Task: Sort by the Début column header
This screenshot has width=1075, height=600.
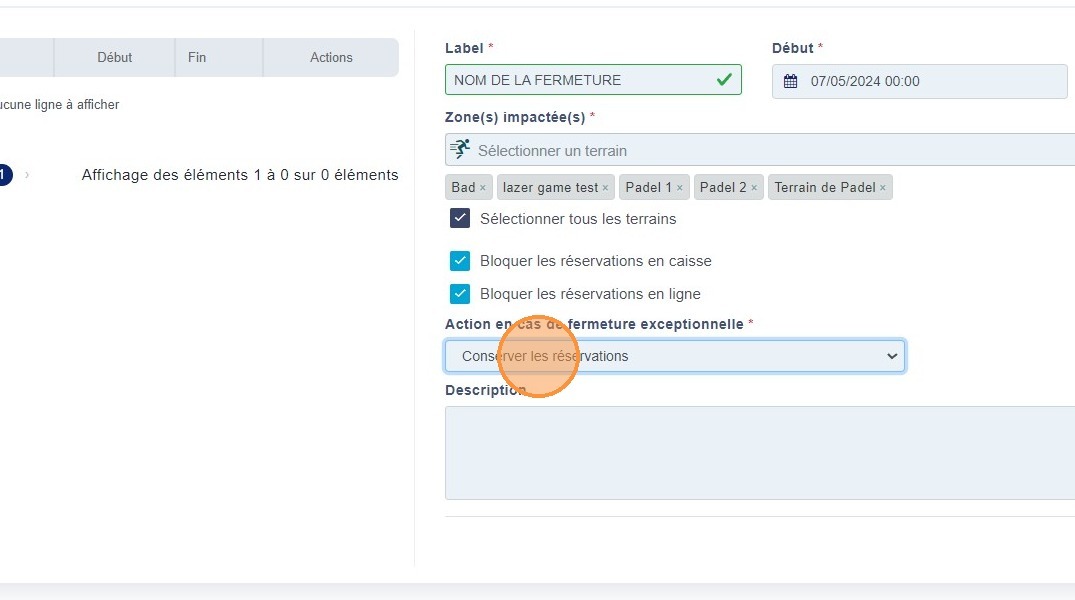Action: click(114, 58)
